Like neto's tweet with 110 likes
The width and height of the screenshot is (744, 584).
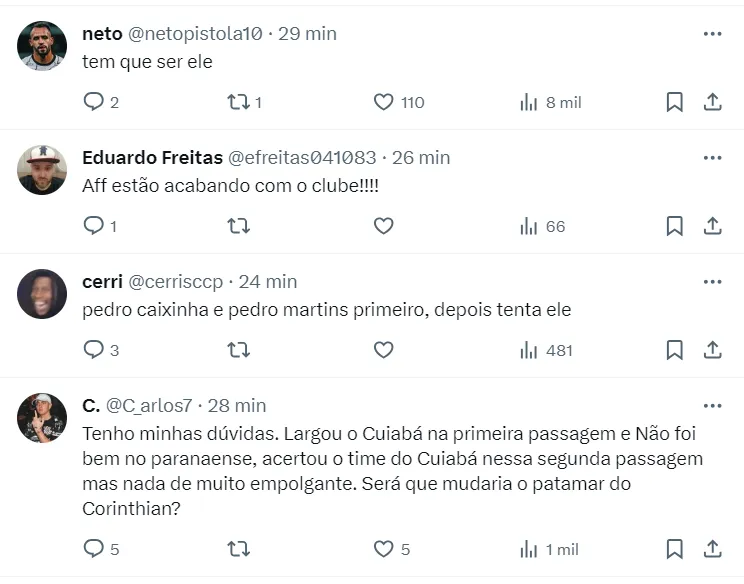point(383,102)
